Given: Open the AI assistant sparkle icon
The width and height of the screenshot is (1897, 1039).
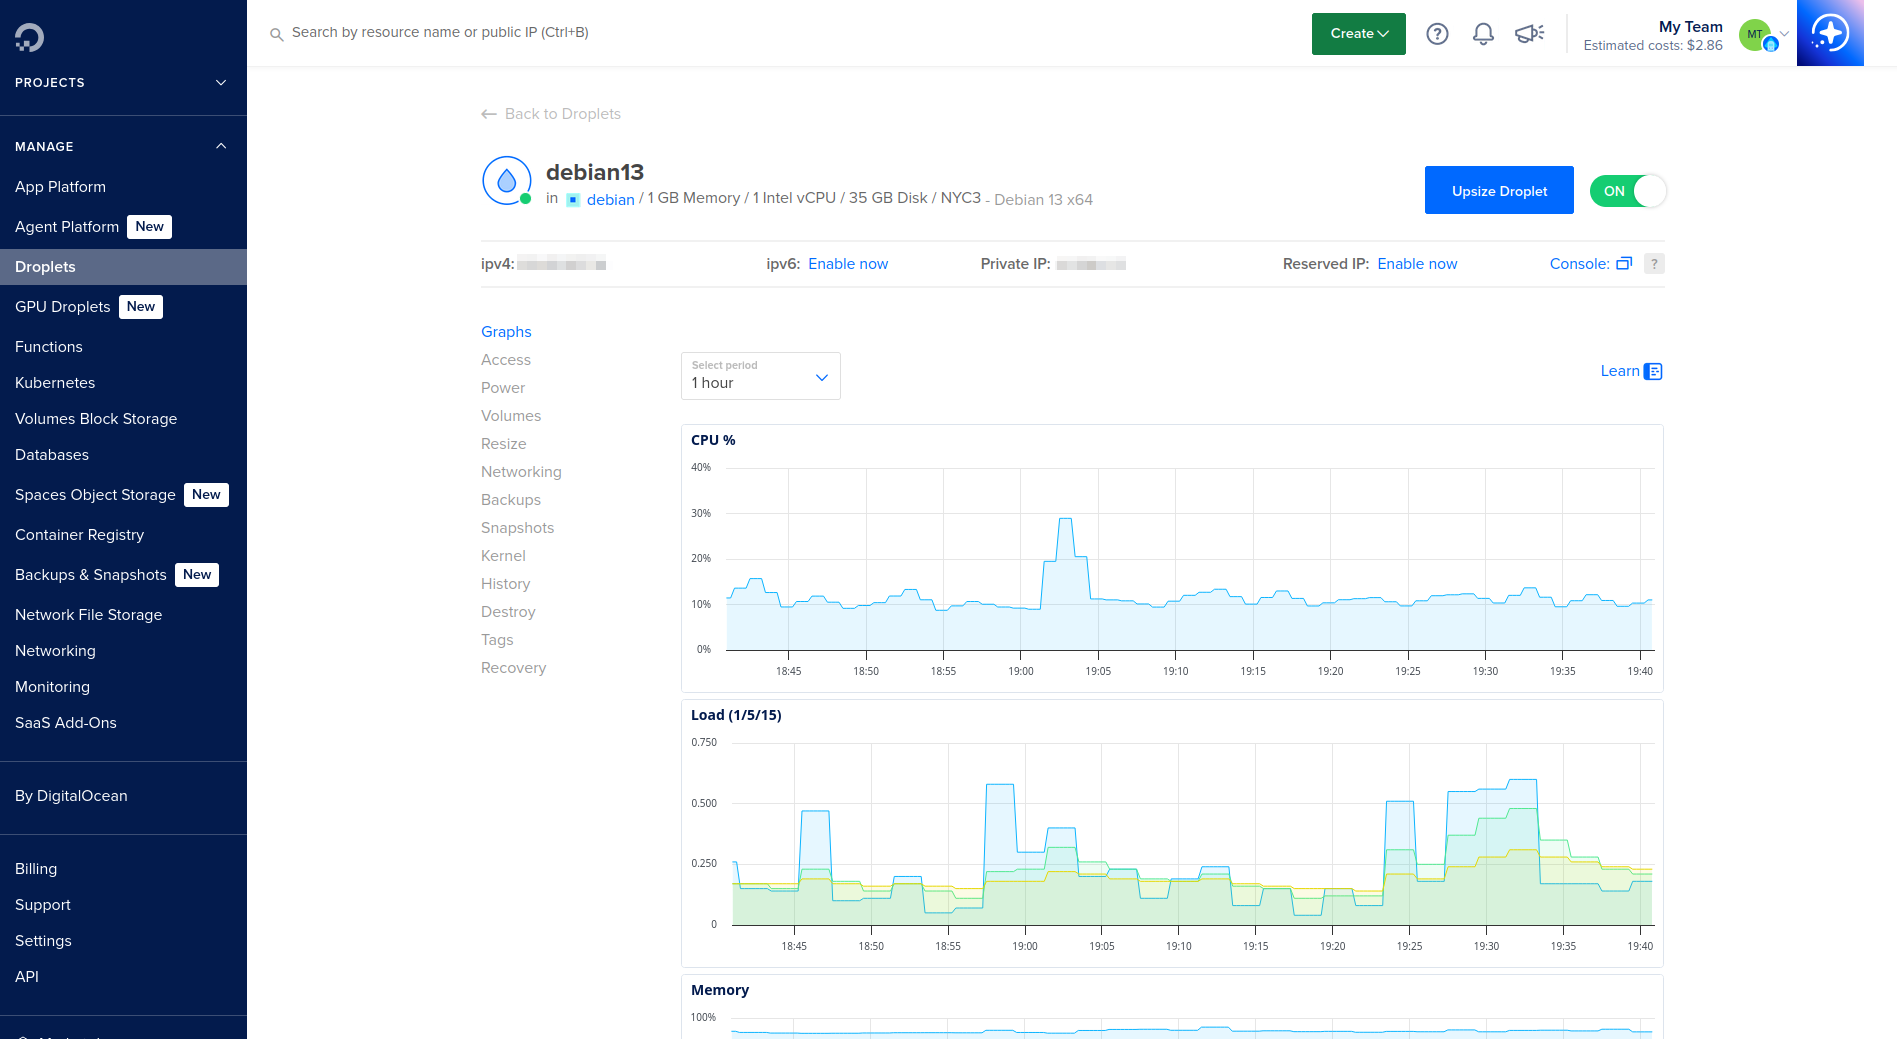Looking at the screenshot, I should [1829, 33].
